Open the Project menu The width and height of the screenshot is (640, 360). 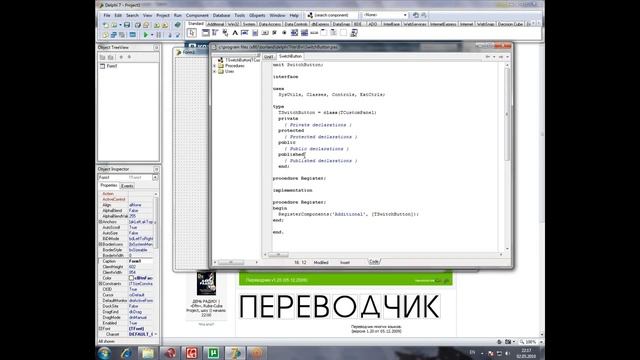tap(163, 16)
